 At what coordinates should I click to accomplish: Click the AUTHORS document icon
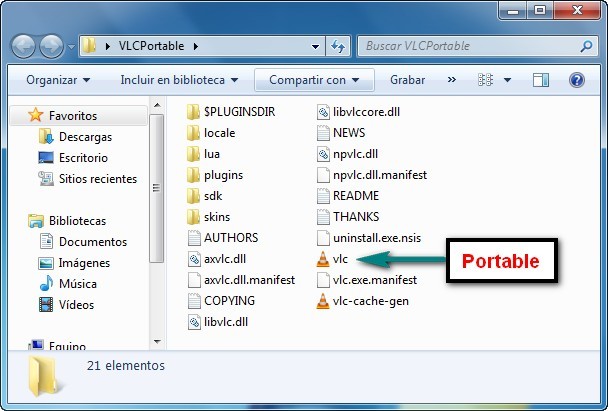194,238
